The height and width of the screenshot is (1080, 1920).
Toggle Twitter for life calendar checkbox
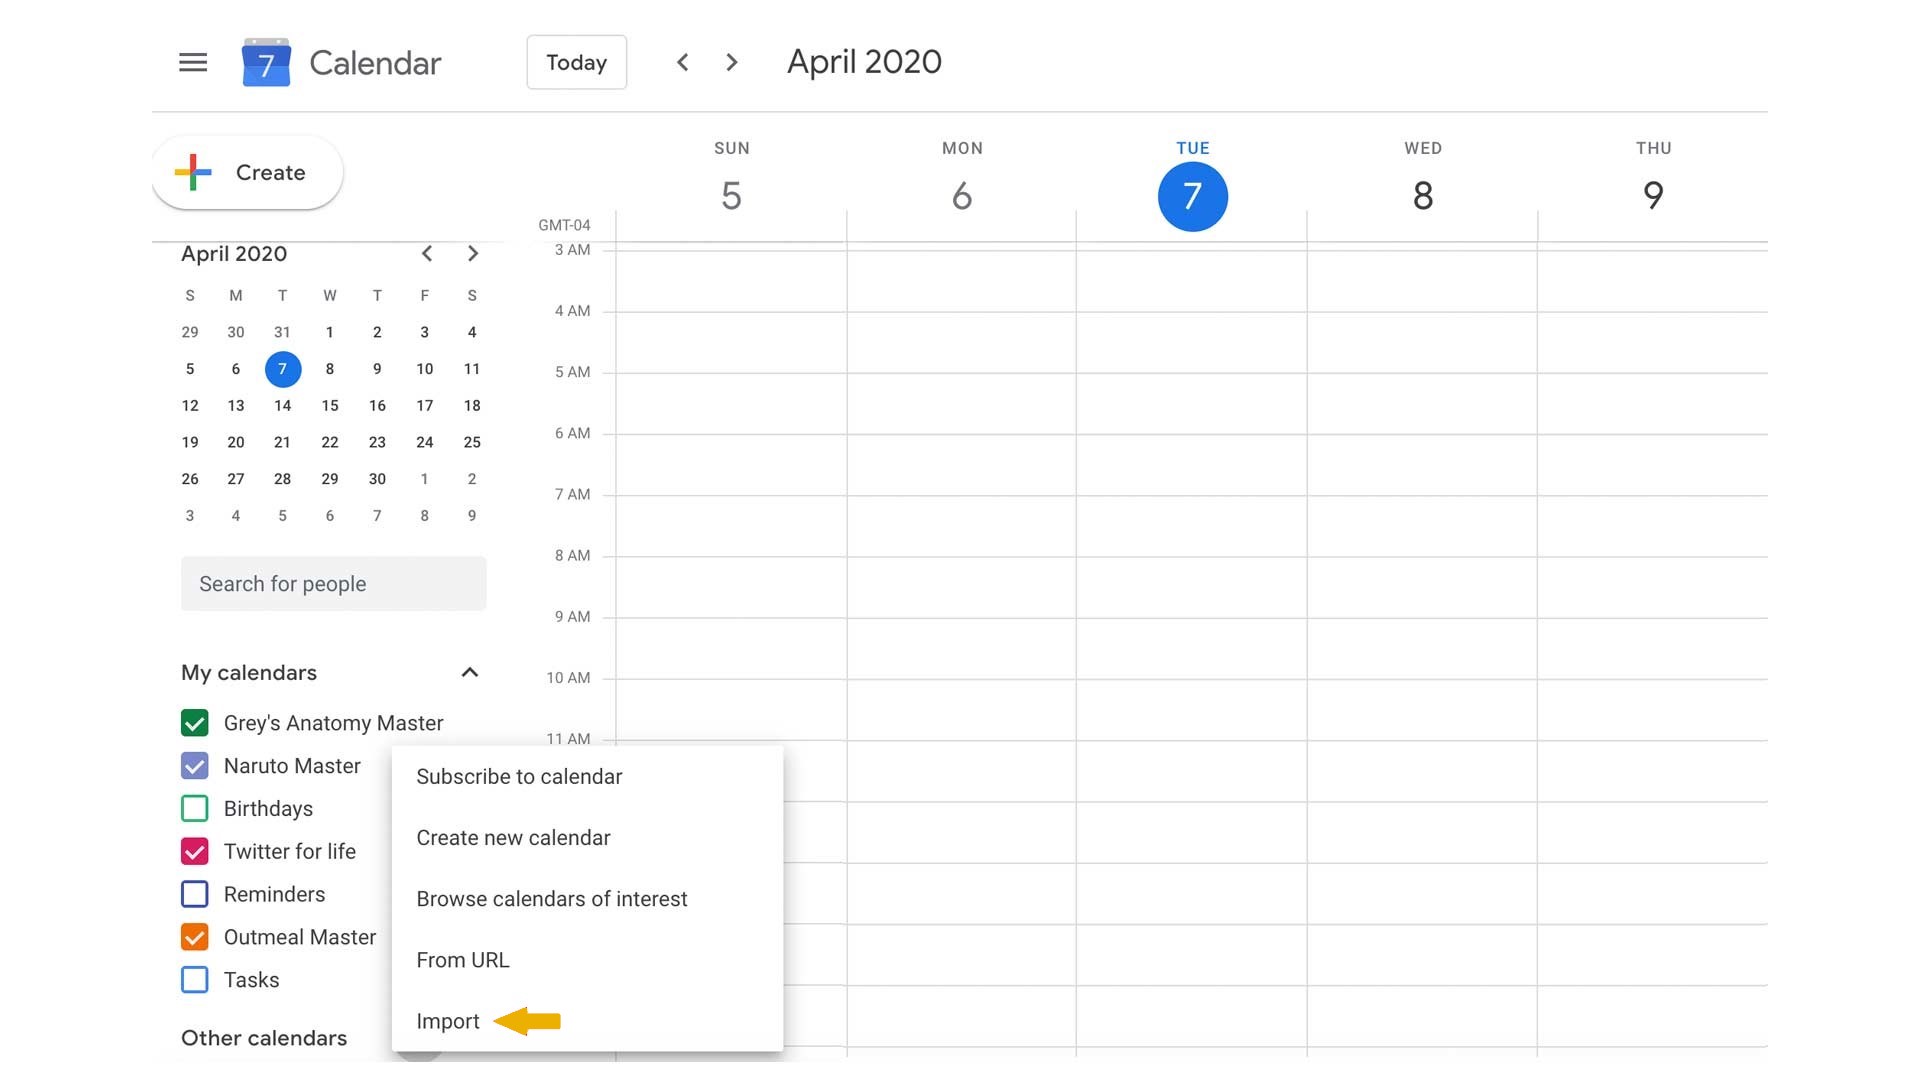[195, 851]
